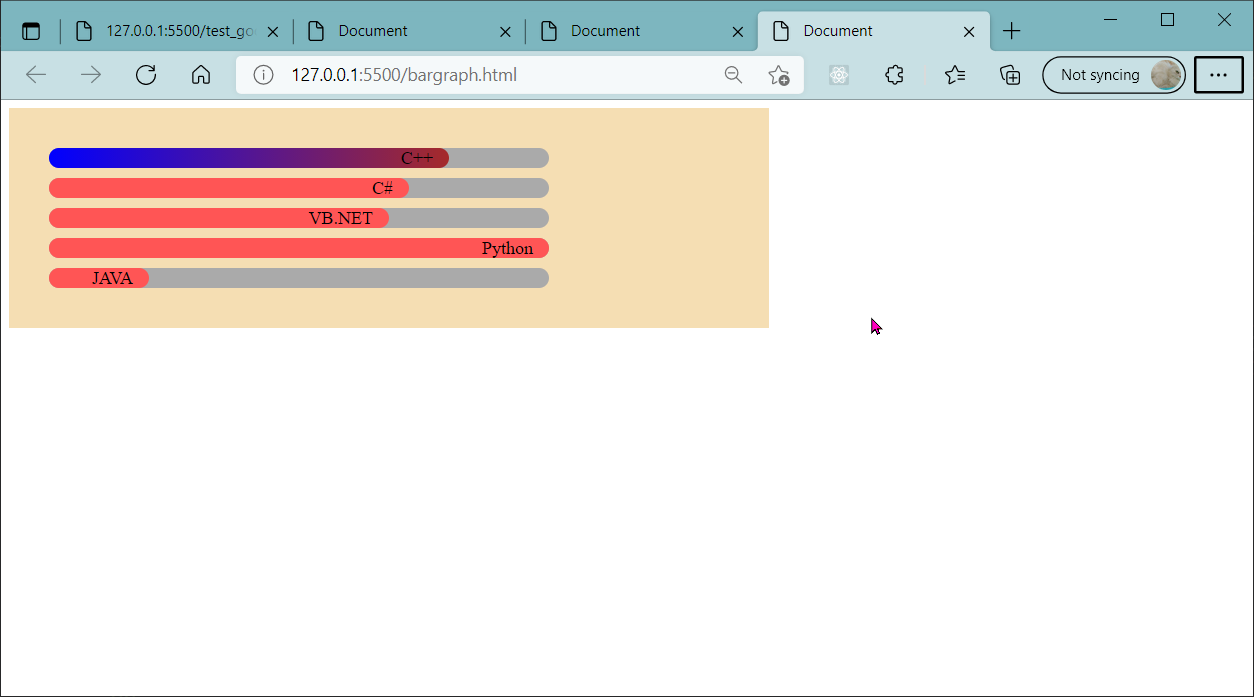Open Settings and more ellipsis menu
The width and height of the screenshot is (1254, 697).
pyautogui.click(x=1219, y=75)
